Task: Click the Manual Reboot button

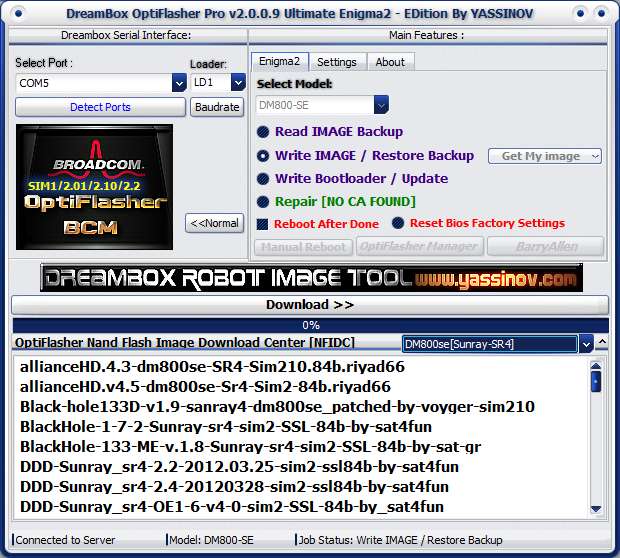Action: click(x=304, y=247)
